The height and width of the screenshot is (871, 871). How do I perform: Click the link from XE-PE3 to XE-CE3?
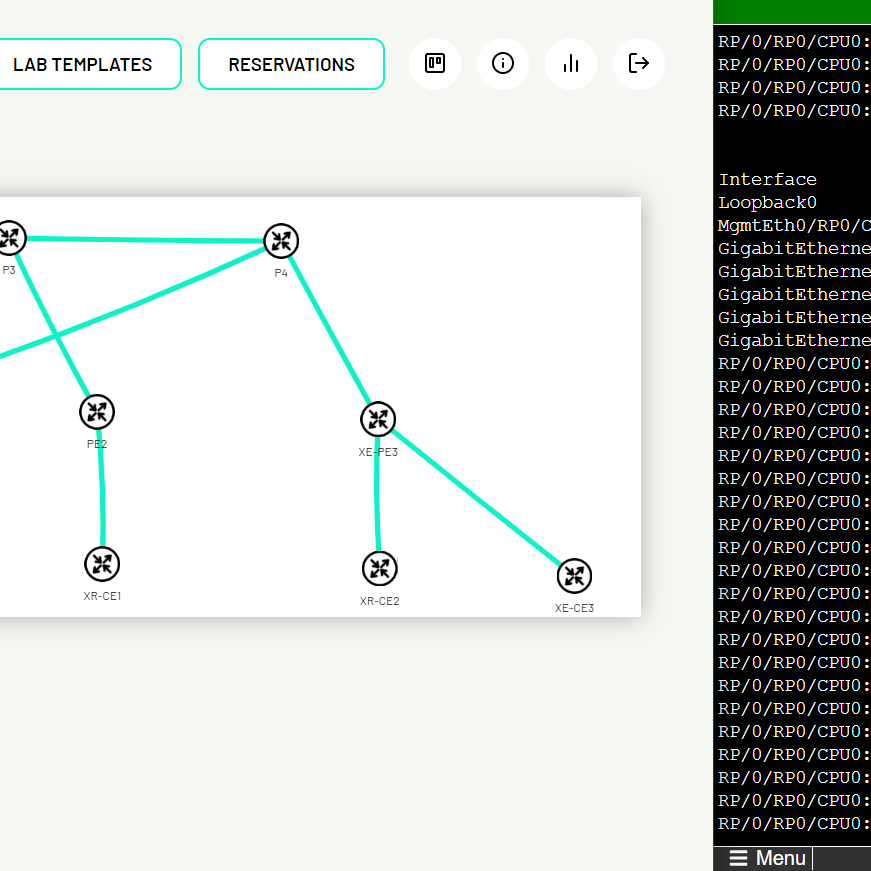476,498
